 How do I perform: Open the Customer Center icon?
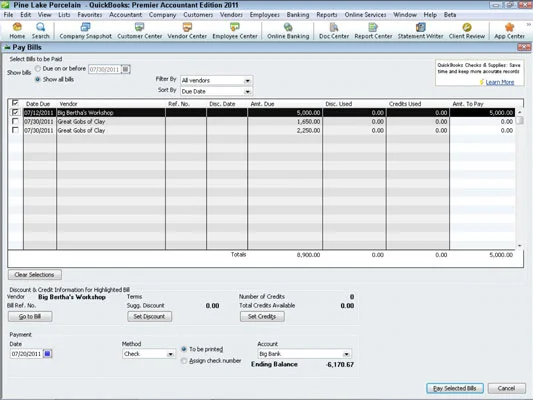tap(139, 30)
